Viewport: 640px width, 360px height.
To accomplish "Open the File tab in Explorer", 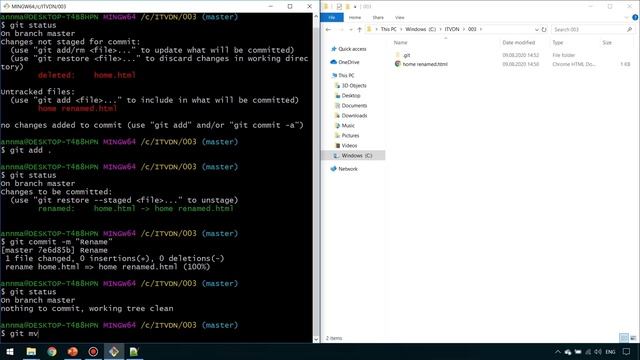I will tap(332, 18).
